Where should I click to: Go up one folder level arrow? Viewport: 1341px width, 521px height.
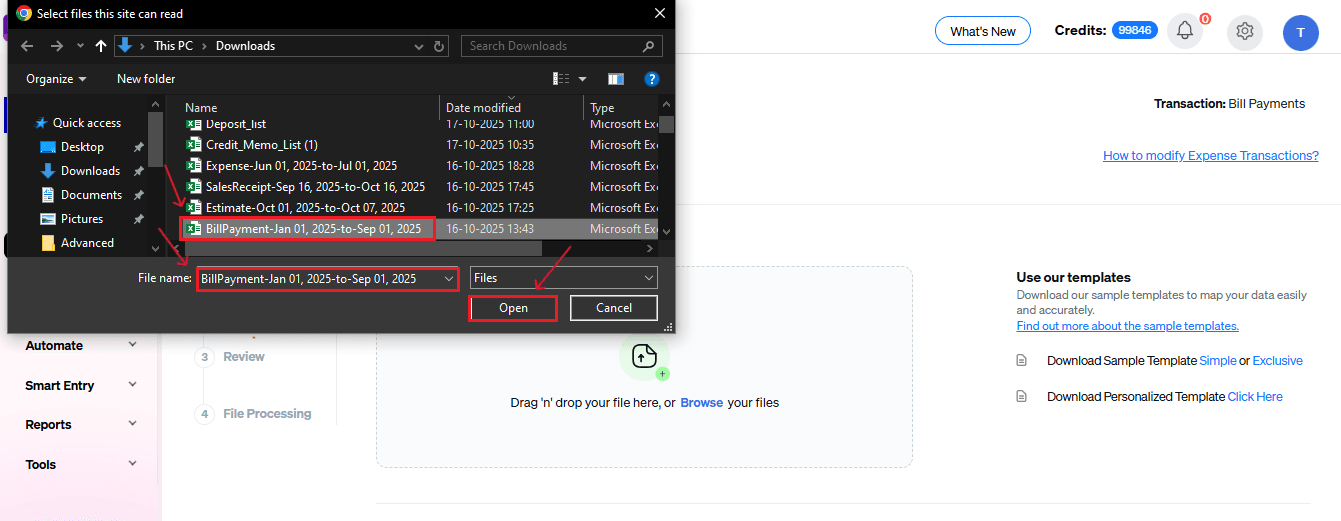(100, 46)
